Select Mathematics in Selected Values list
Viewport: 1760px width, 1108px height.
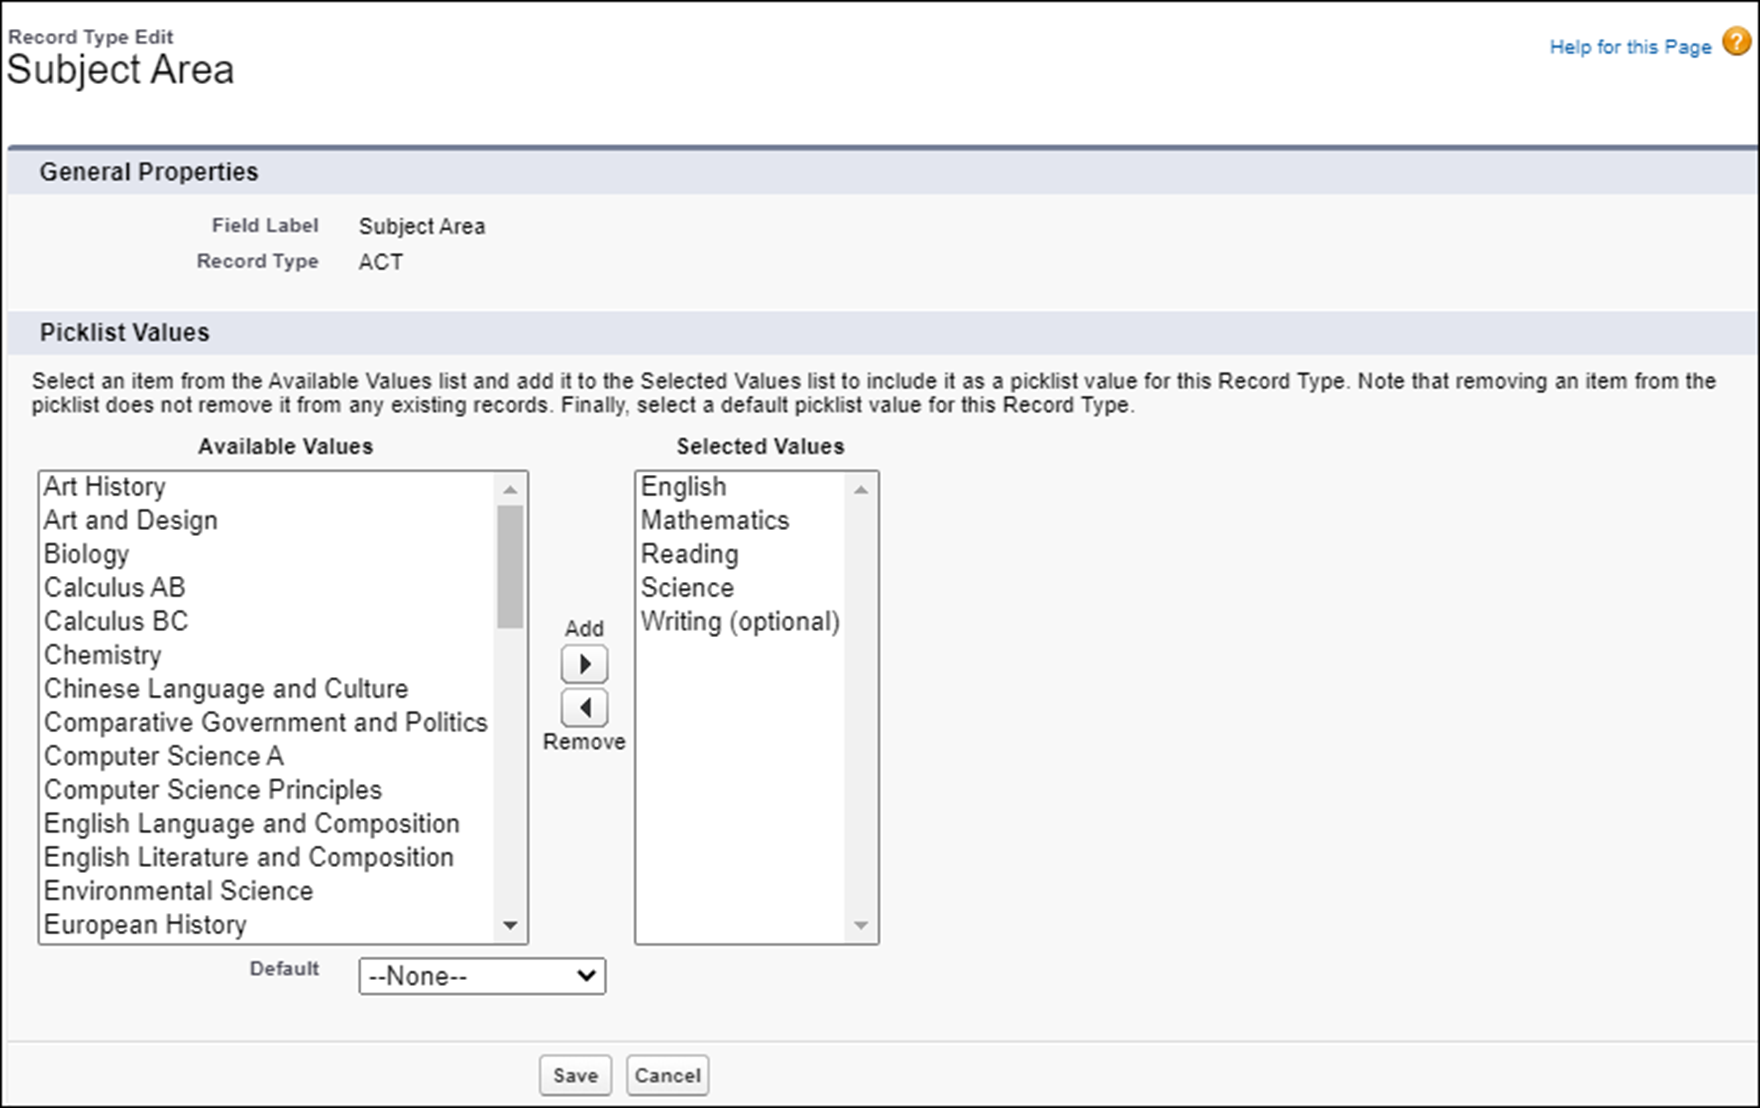[742, 521]
